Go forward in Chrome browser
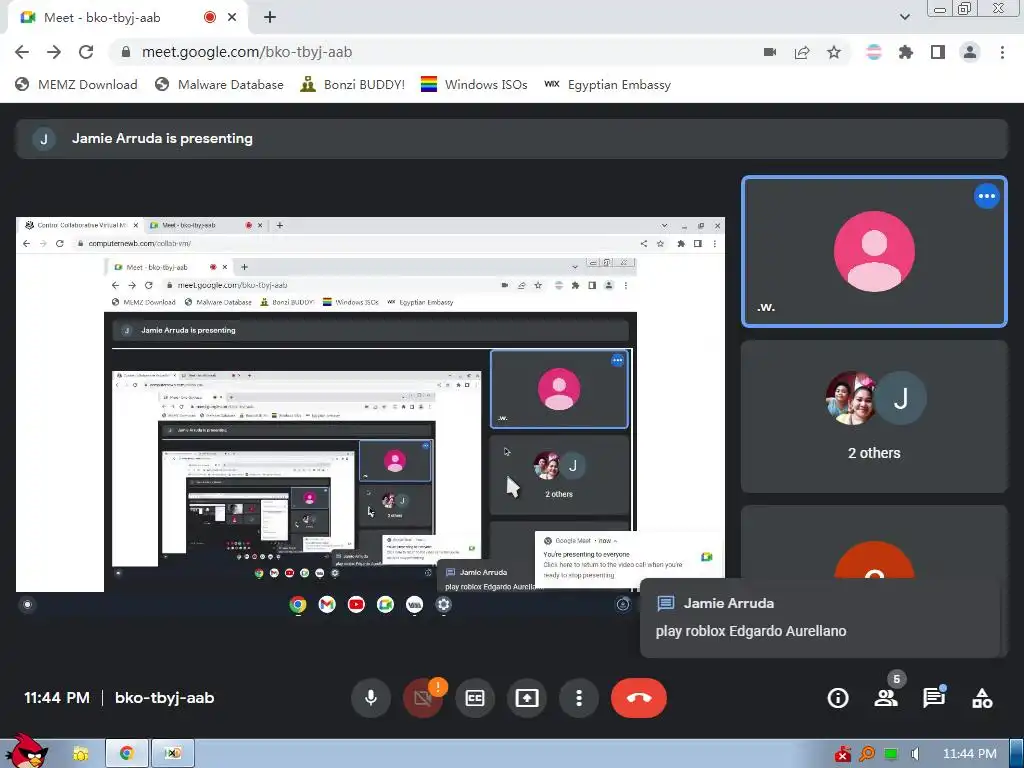Image resolution: width=1024 pixels, height=768 pixels. pyautogui.click(x=54, y=52)
